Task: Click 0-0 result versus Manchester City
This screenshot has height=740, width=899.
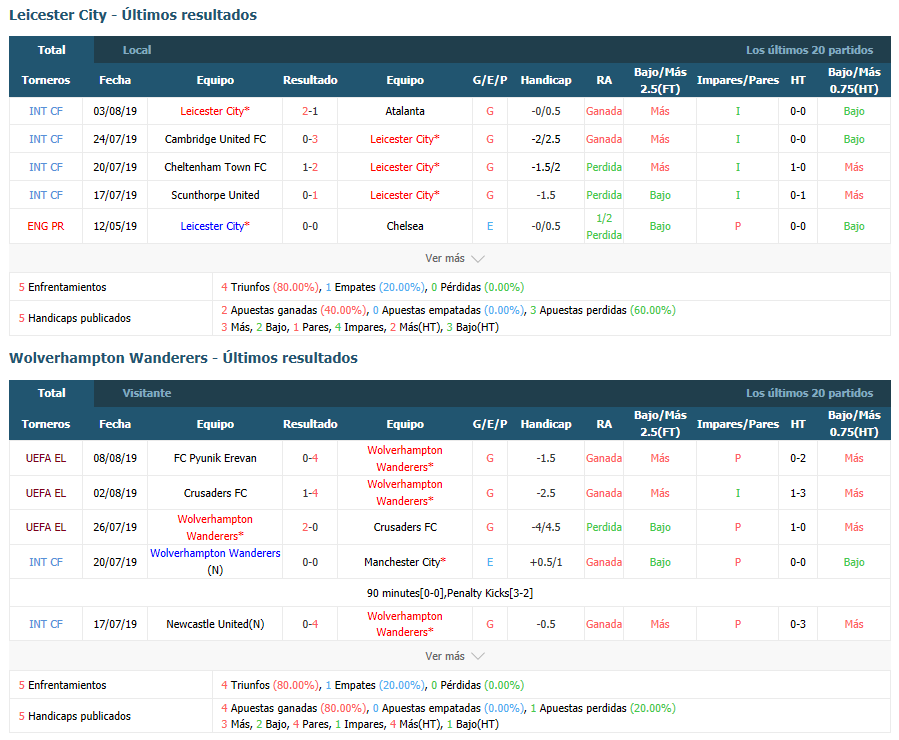Action: pos(310,562)
